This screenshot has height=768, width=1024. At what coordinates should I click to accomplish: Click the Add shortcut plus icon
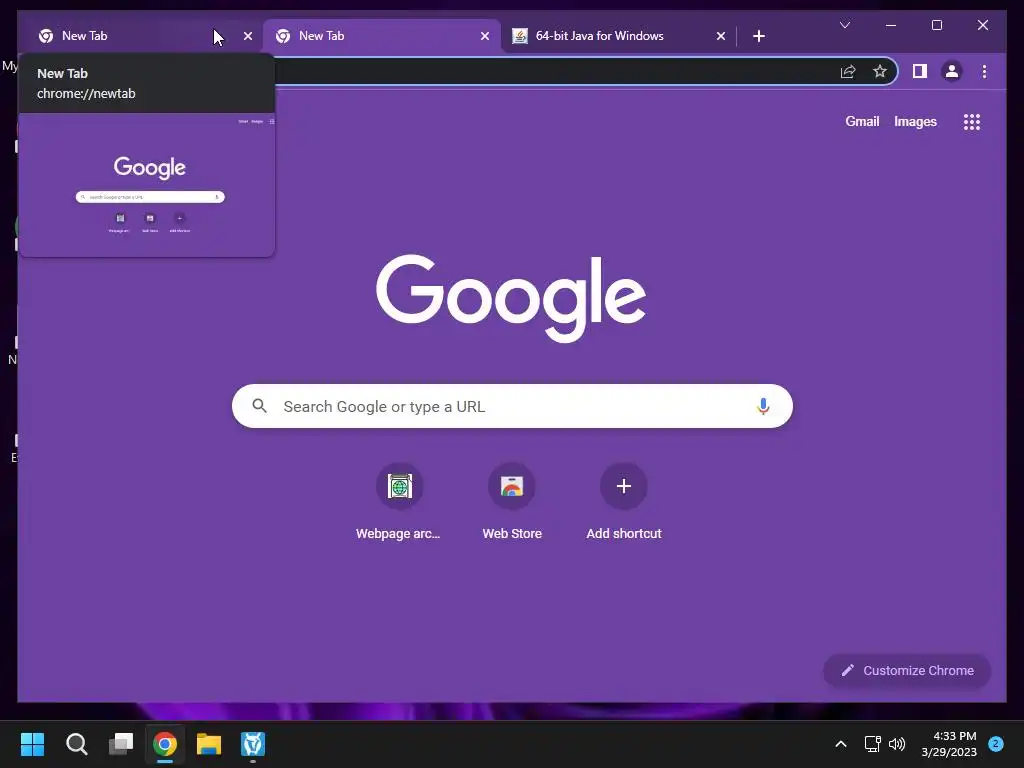click(624, 486)
